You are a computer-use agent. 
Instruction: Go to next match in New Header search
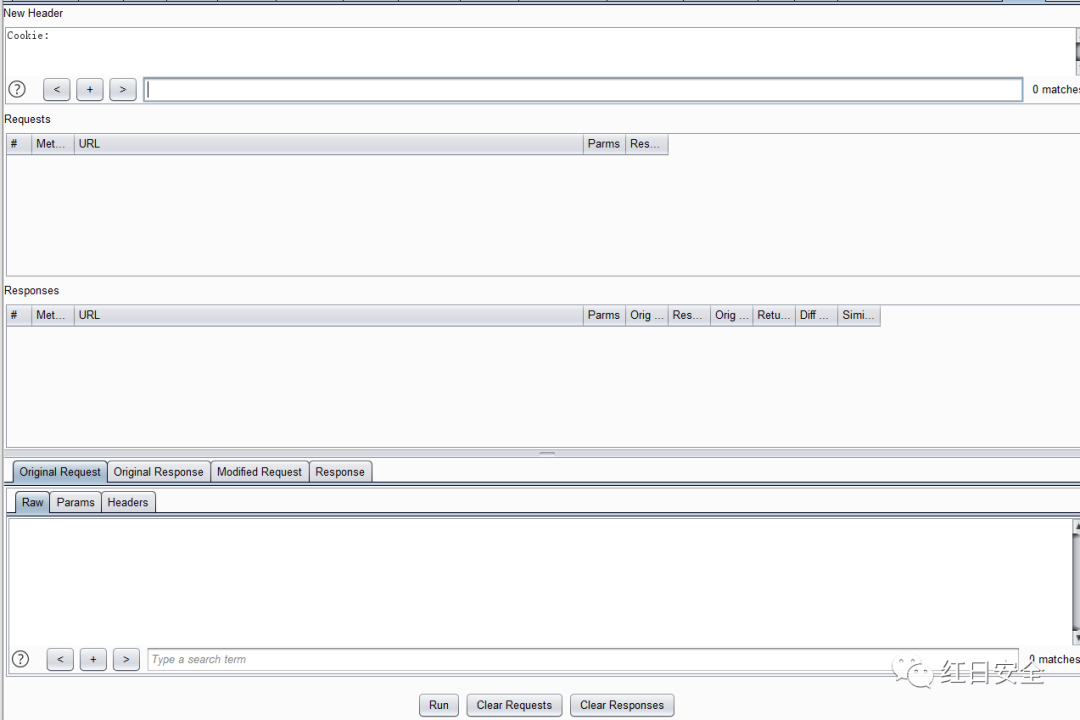point(123,90)
